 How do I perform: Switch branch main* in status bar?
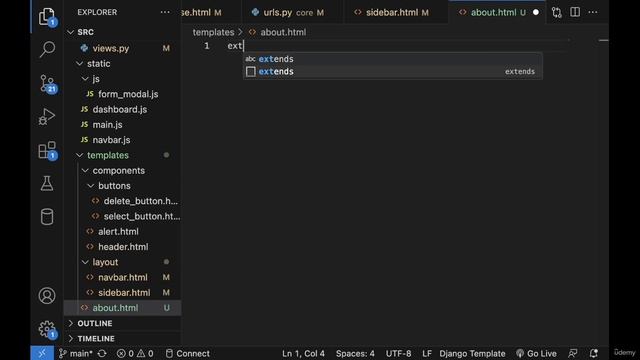point(76,353)
